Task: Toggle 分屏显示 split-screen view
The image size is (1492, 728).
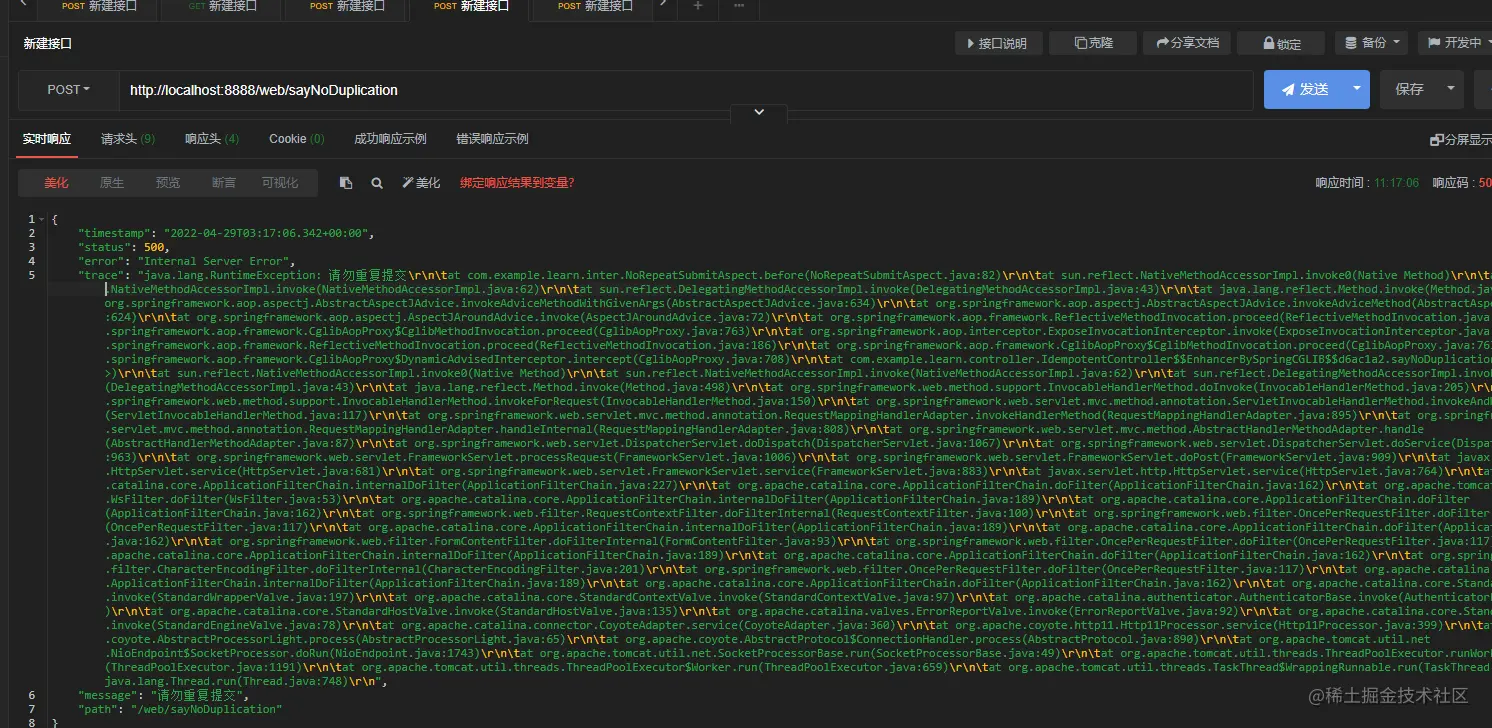Action: point(1460,140)
